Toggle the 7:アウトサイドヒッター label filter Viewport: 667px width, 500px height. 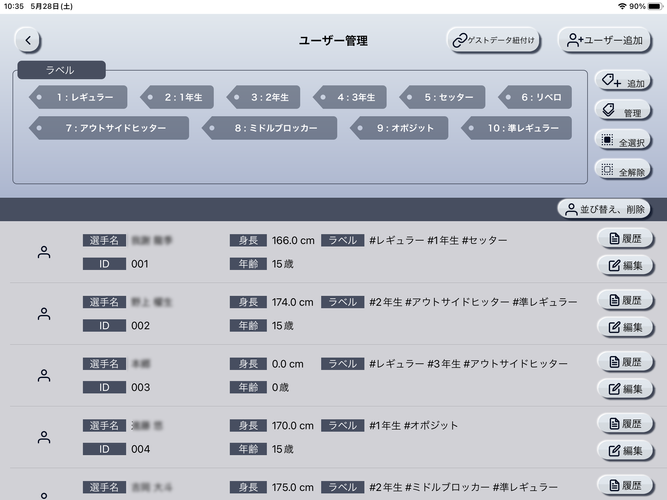108,128
